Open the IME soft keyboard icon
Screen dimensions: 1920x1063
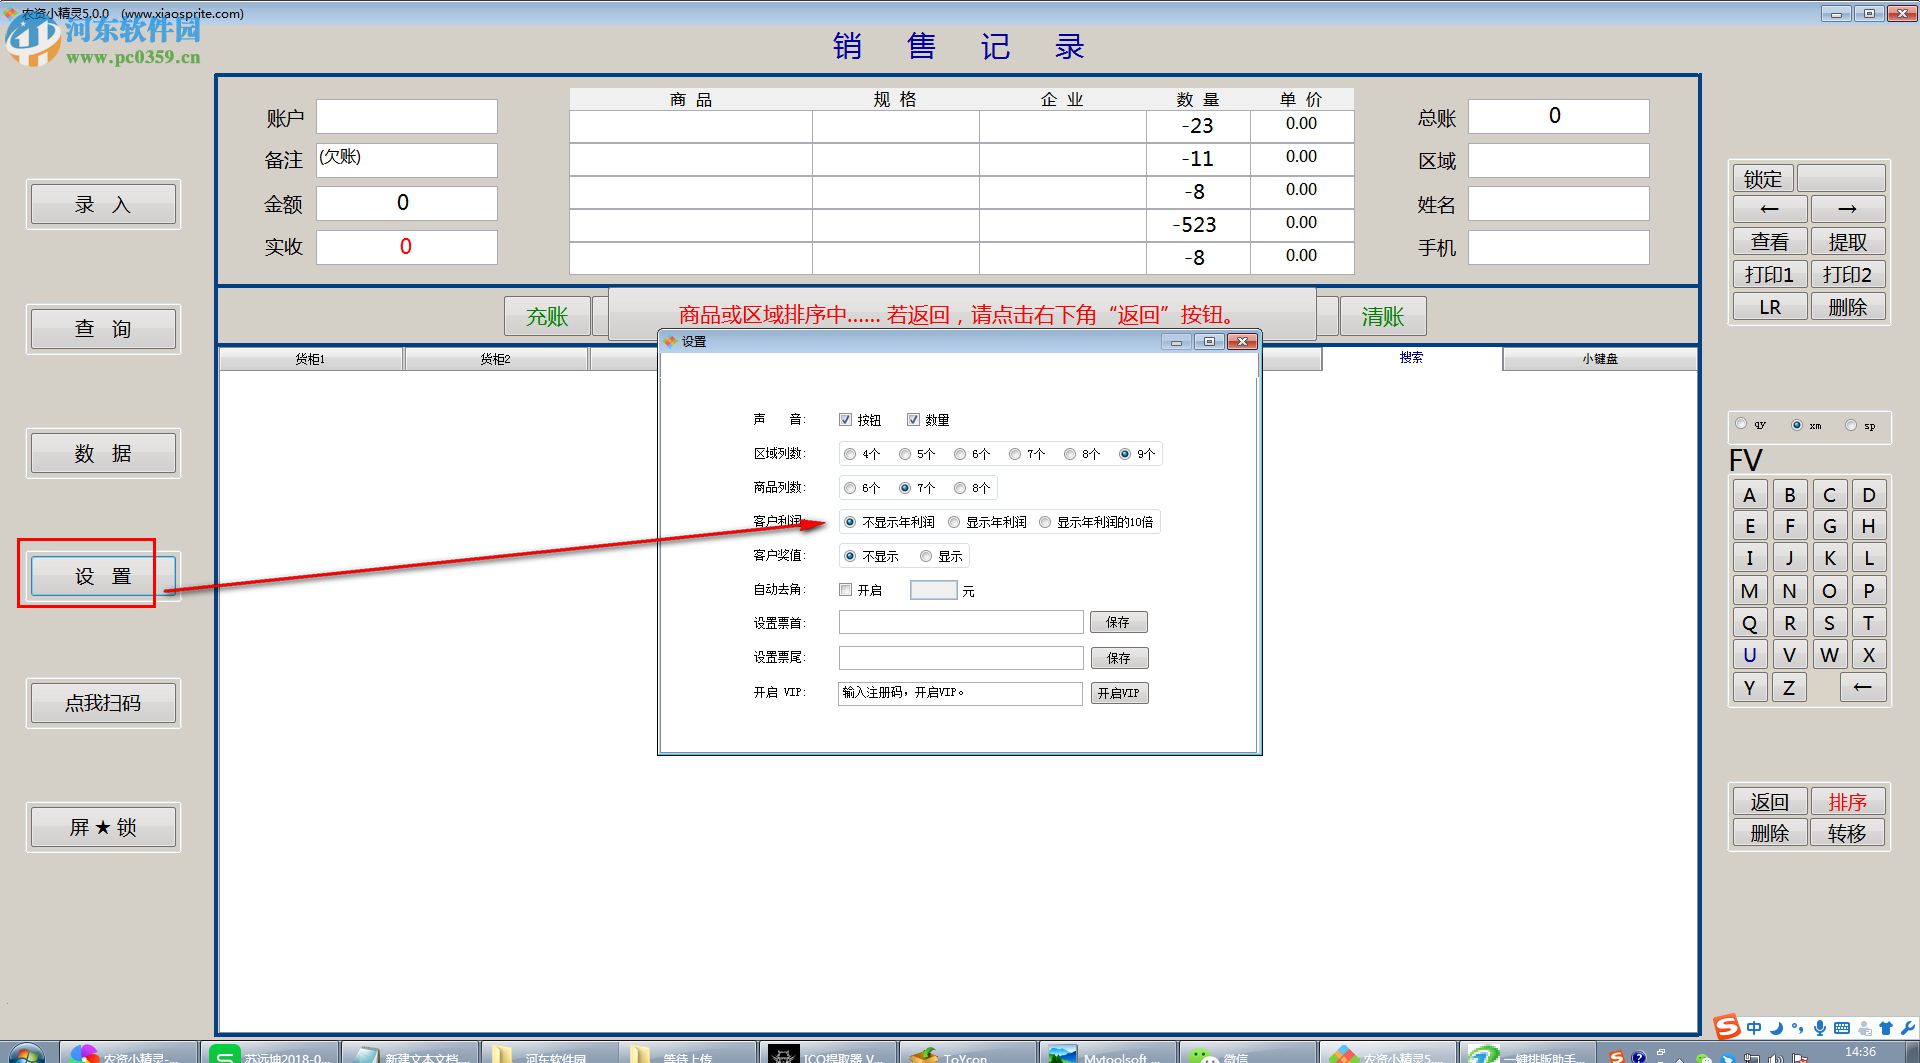1842,1028
